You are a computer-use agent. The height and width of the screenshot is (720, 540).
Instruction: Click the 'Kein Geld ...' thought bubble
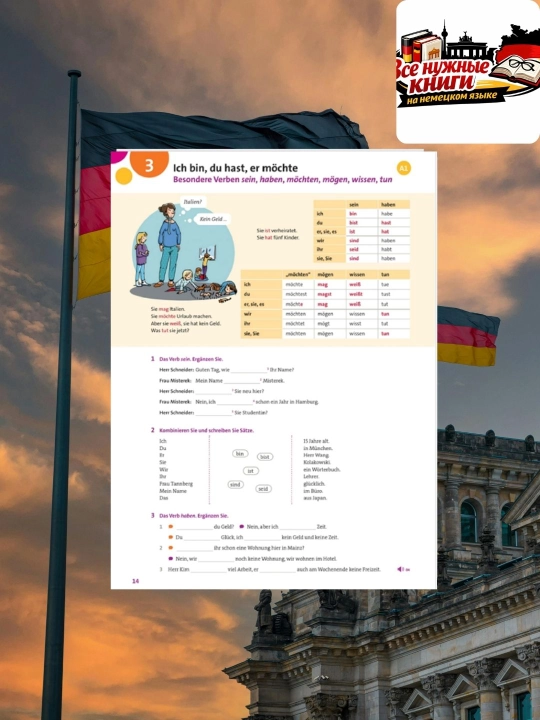213,219
